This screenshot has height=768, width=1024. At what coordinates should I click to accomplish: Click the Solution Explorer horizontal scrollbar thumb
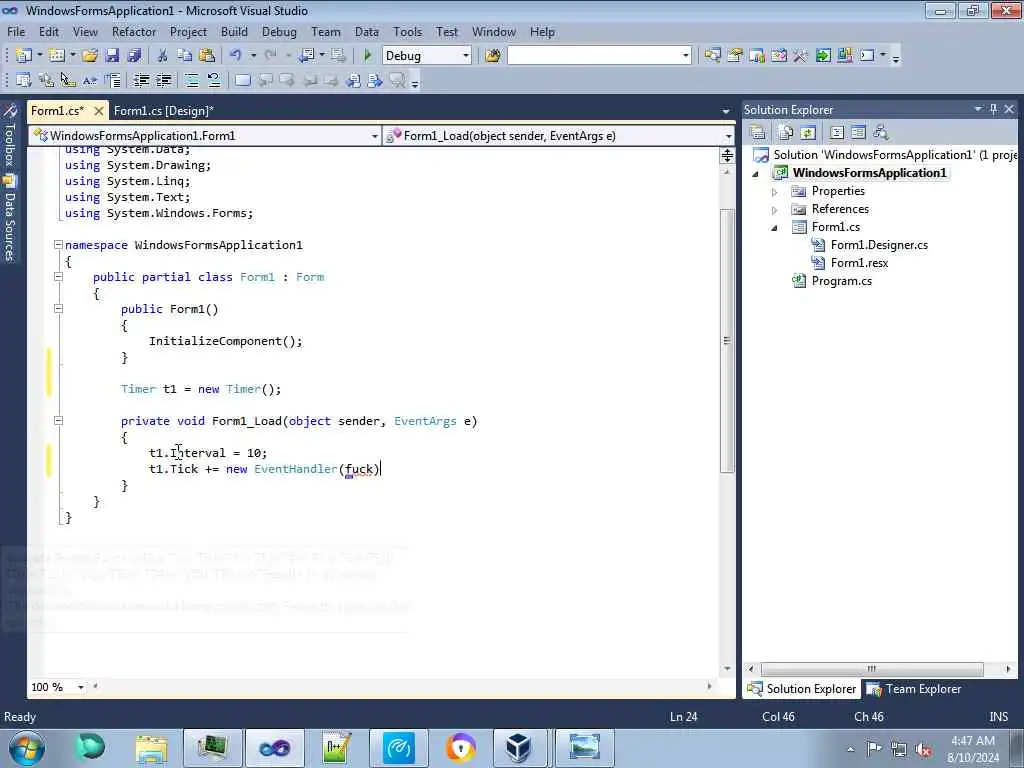tap(872, 669)
